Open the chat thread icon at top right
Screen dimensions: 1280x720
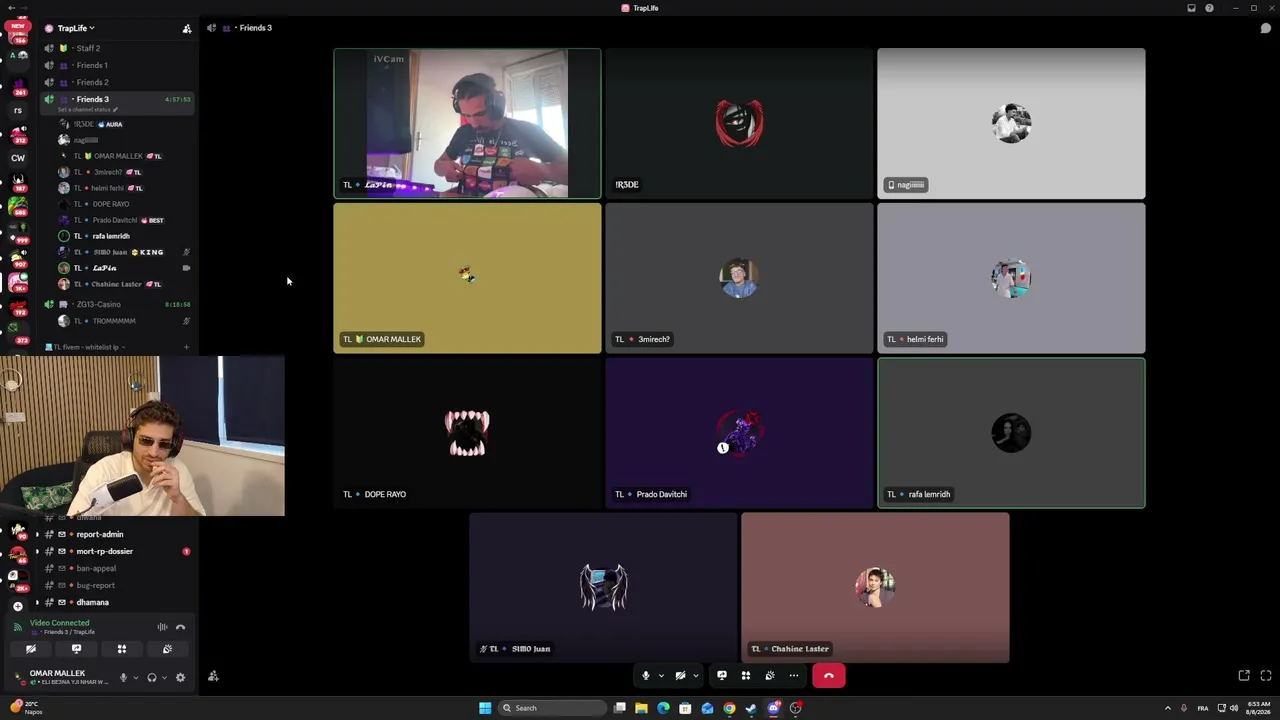[1266, 28]
